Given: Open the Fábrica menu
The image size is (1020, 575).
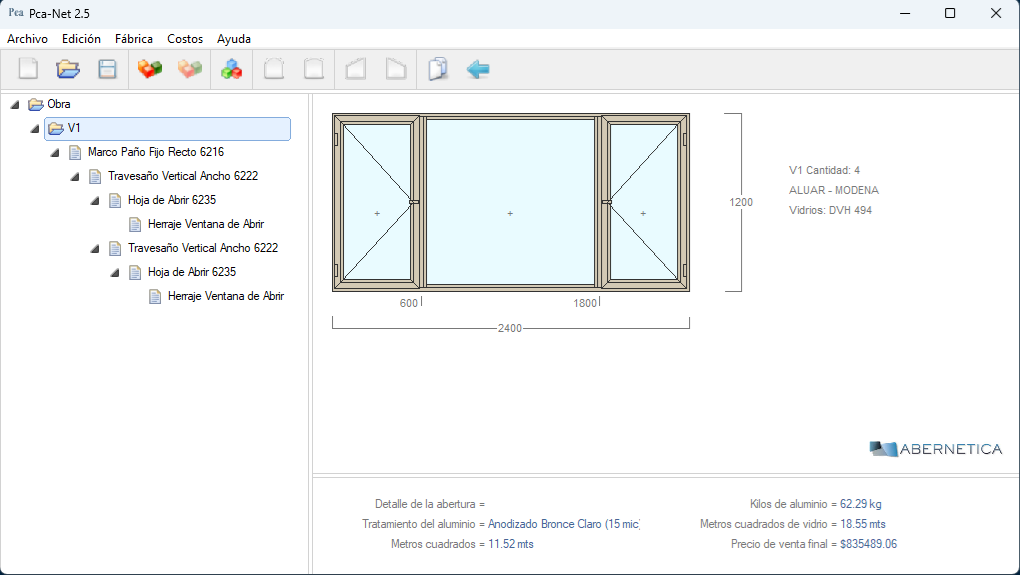Looking at the screenshot, I should click(134, 39).
